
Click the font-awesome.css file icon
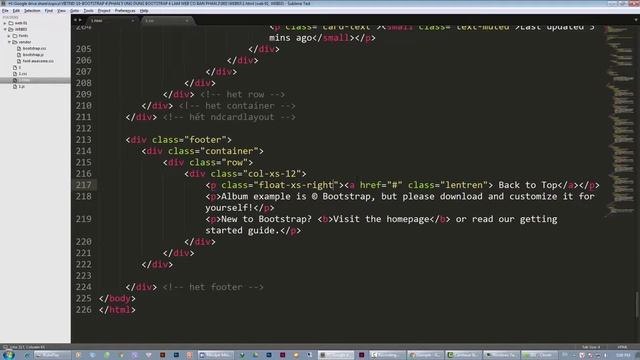point(19,61)
